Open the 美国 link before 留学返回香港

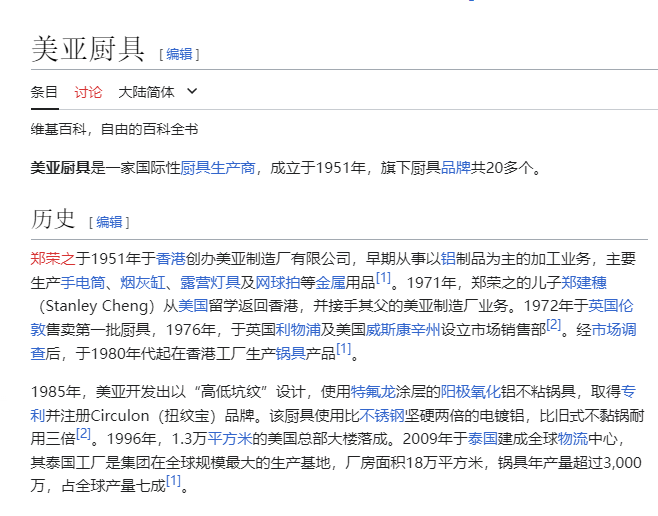(x=193, y=306)
